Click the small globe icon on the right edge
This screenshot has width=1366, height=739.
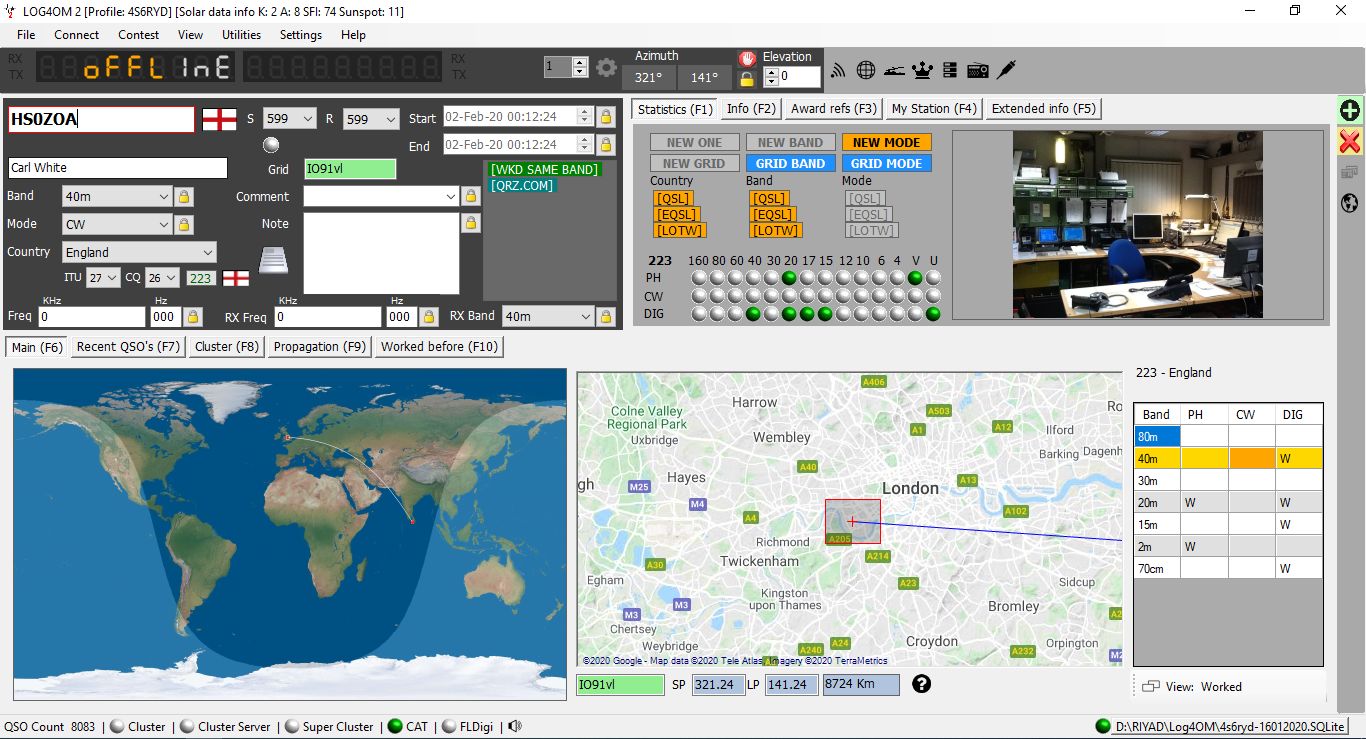tap(1350, 203)
